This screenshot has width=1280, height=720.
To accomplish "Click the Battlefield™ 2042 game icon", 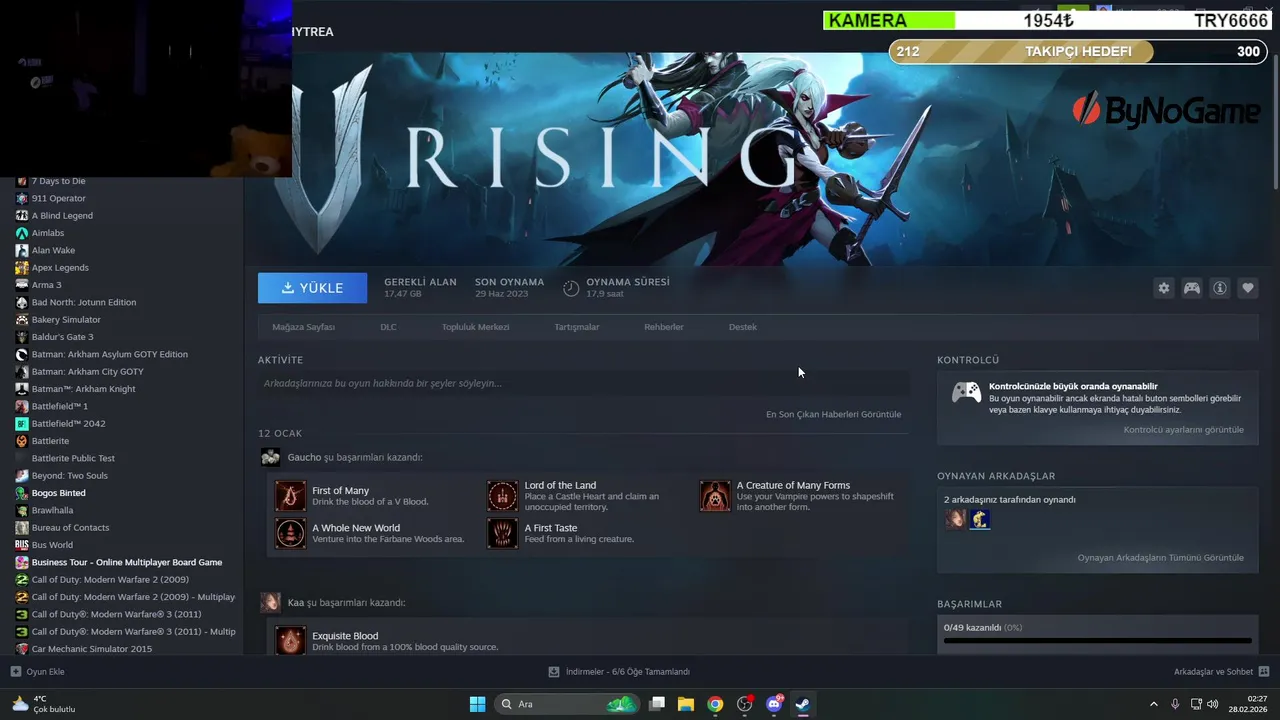I will pos(22,424).
